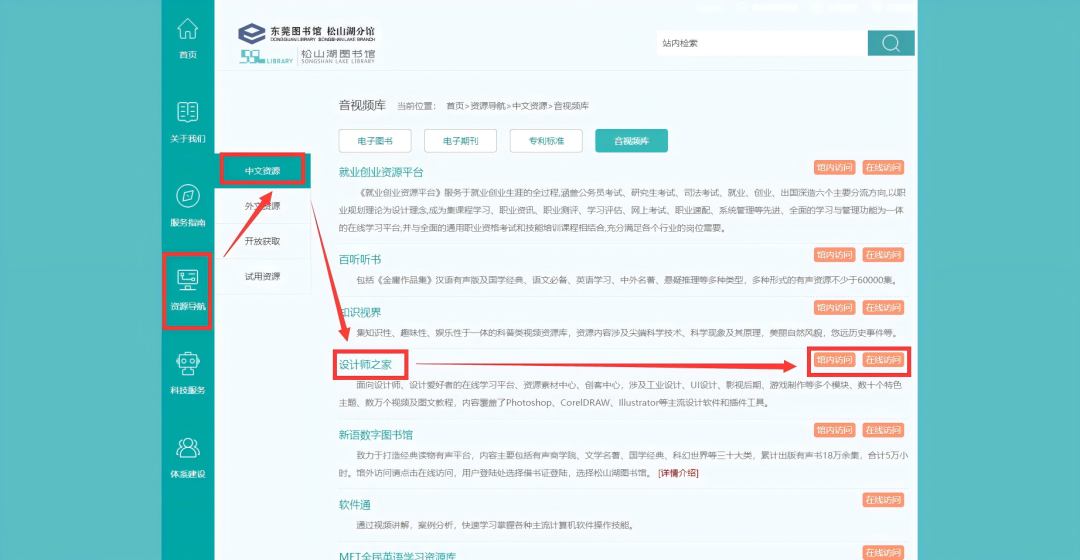
Task: Open 试用资源 submenu entry
Action: 262,276
